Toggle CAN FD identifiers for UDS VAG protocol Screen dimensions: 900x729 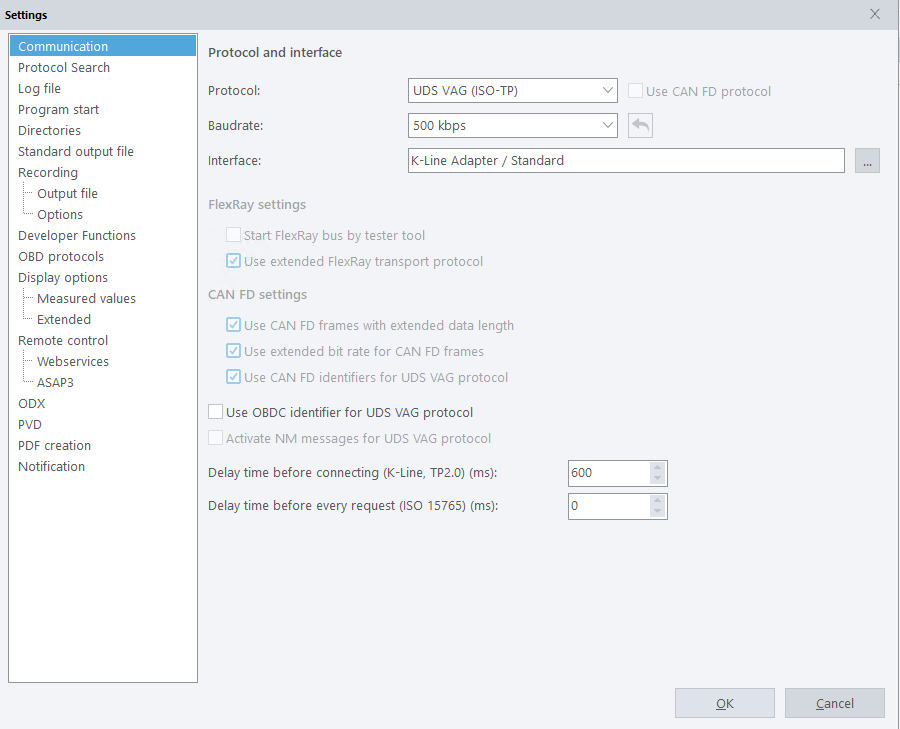point(233,377)
